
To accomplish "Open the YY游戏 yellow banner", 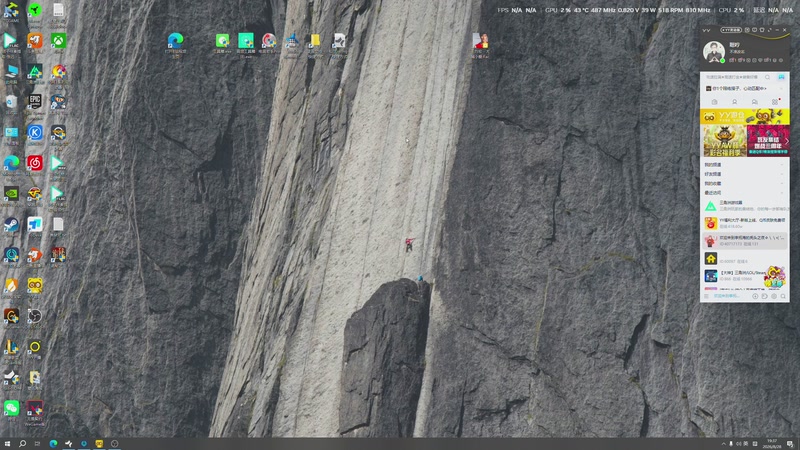I will point(744,116).
